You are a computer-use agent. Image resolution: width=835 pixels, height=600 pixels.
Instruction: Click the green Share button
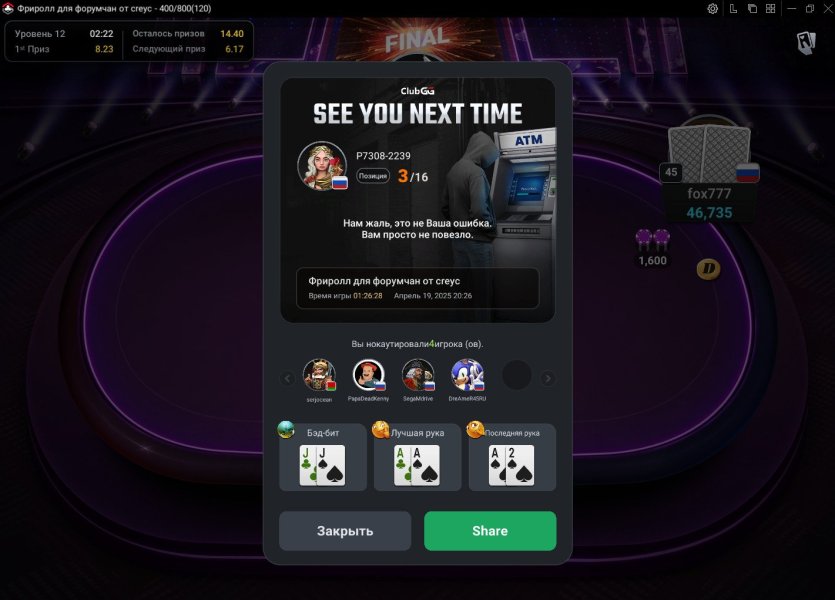[490, 531]
